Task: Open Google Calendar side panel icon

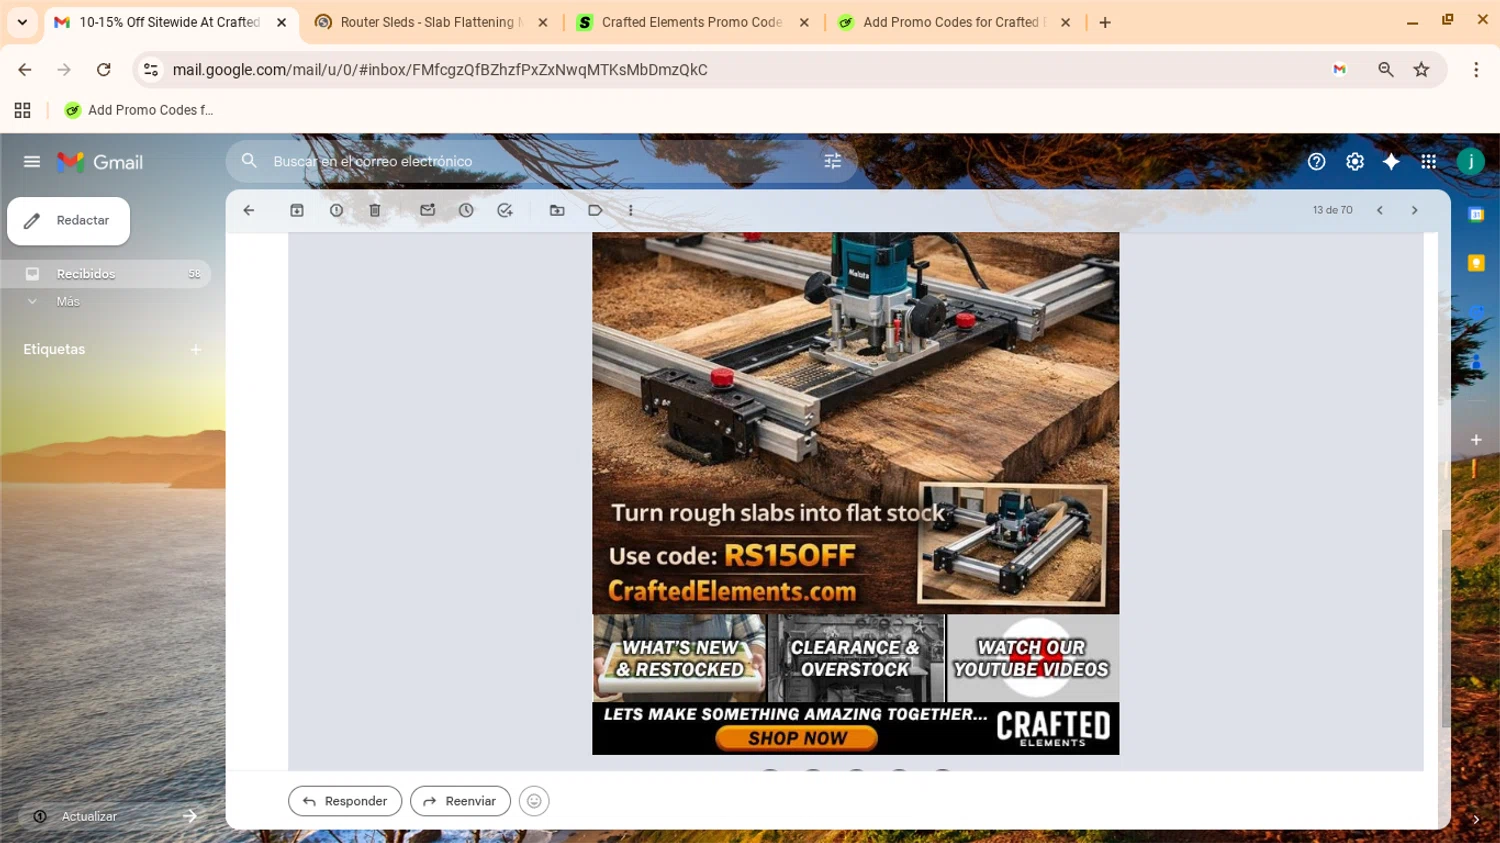Action: pyautogui.click(x=1476, y=214)
